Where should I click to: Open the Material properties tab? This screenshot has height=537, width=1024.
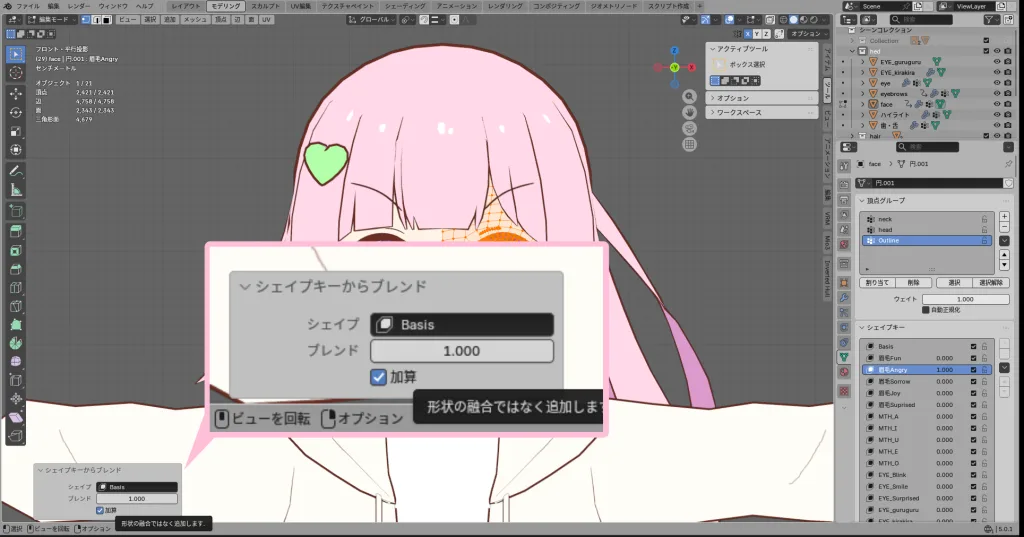pyautogui.click(x=844, y=372)
